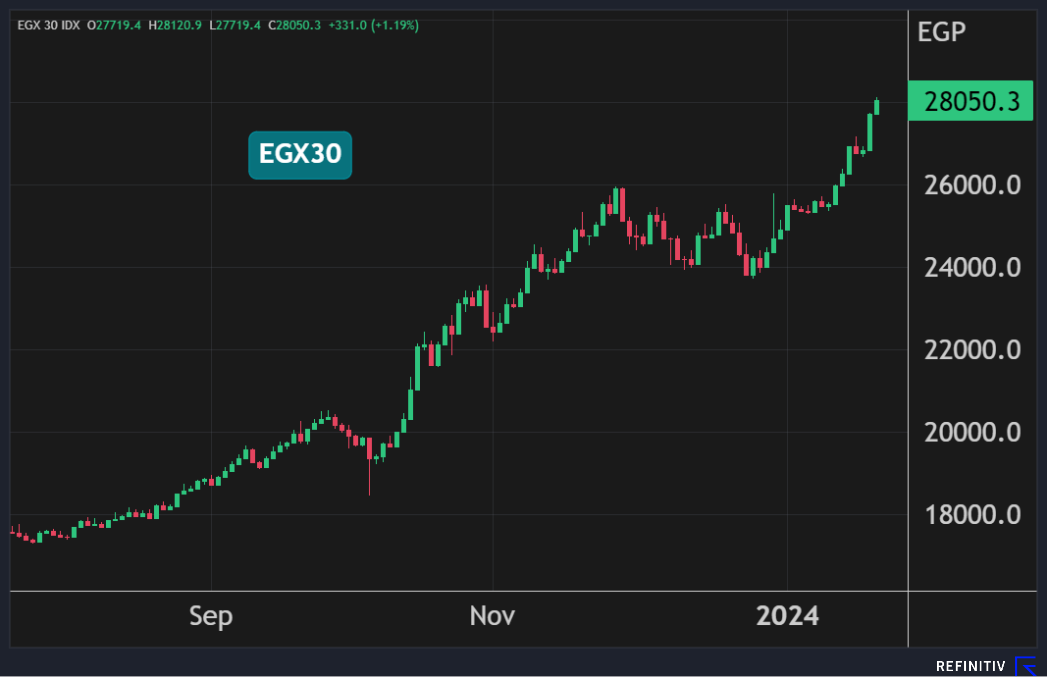Select the close value C28050.3 in header
Image resolution: width=1047 pixels, height=677 pixels.
294,25
